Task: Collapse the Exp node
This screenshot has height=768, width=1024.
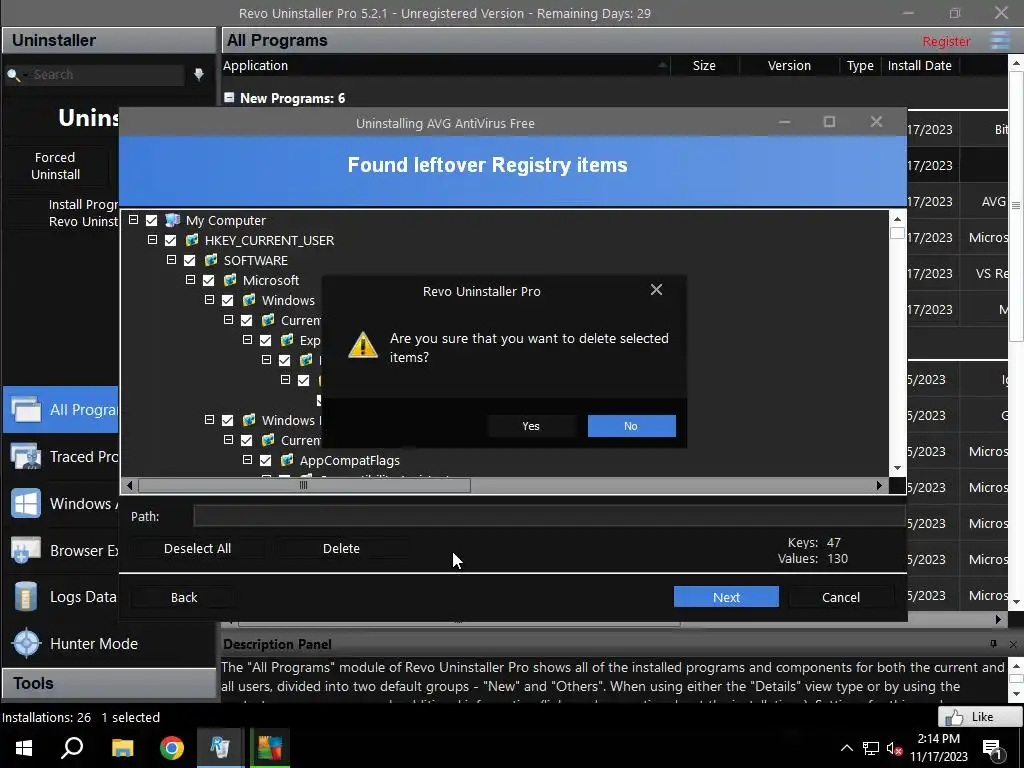Action: [x=247, y=340]
